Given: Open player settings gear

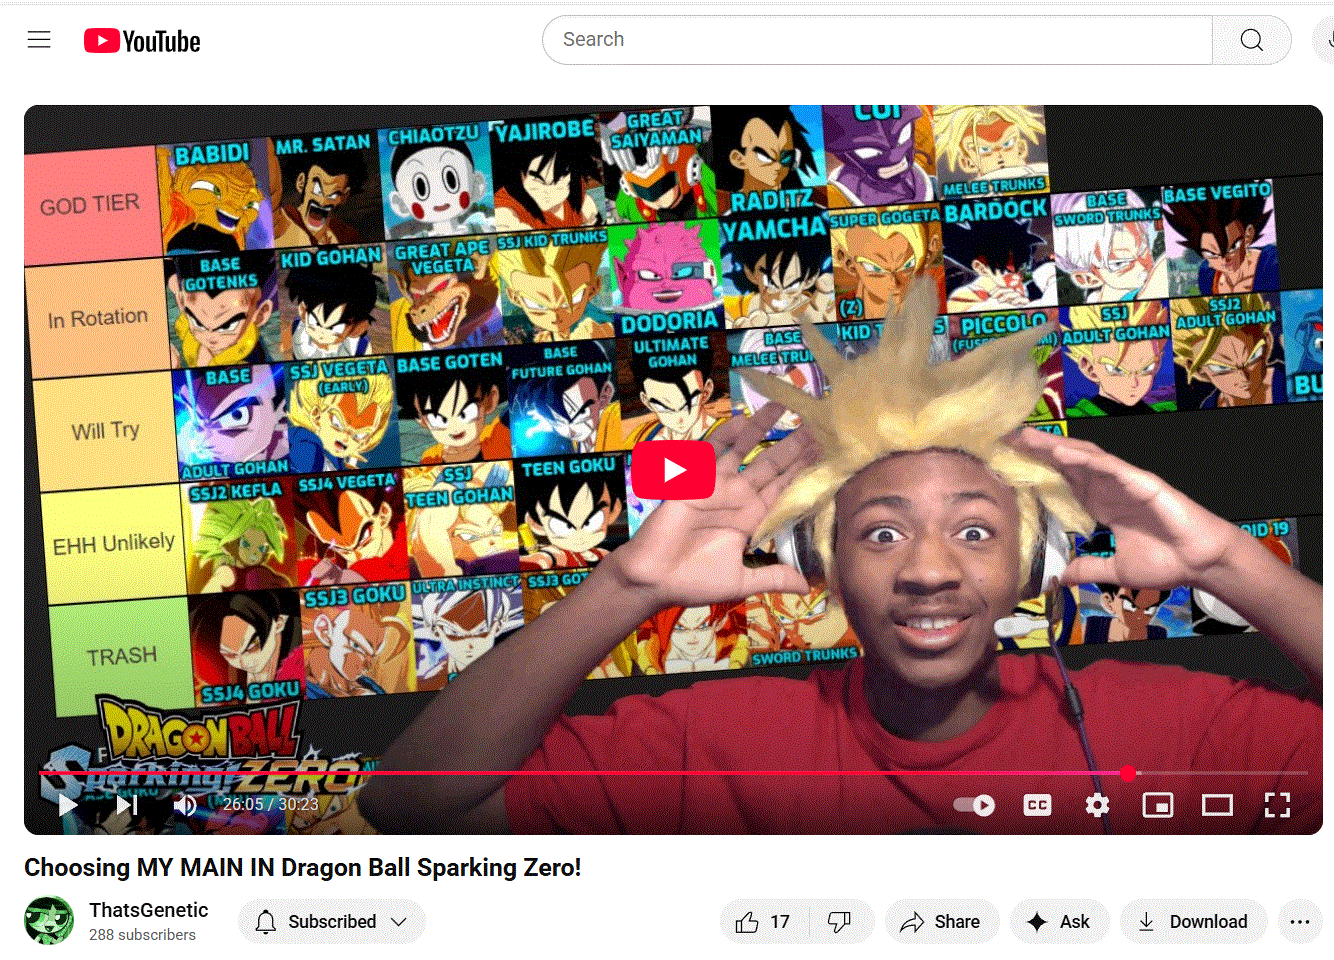Looking at the screenshot, I should [1098, 805].
